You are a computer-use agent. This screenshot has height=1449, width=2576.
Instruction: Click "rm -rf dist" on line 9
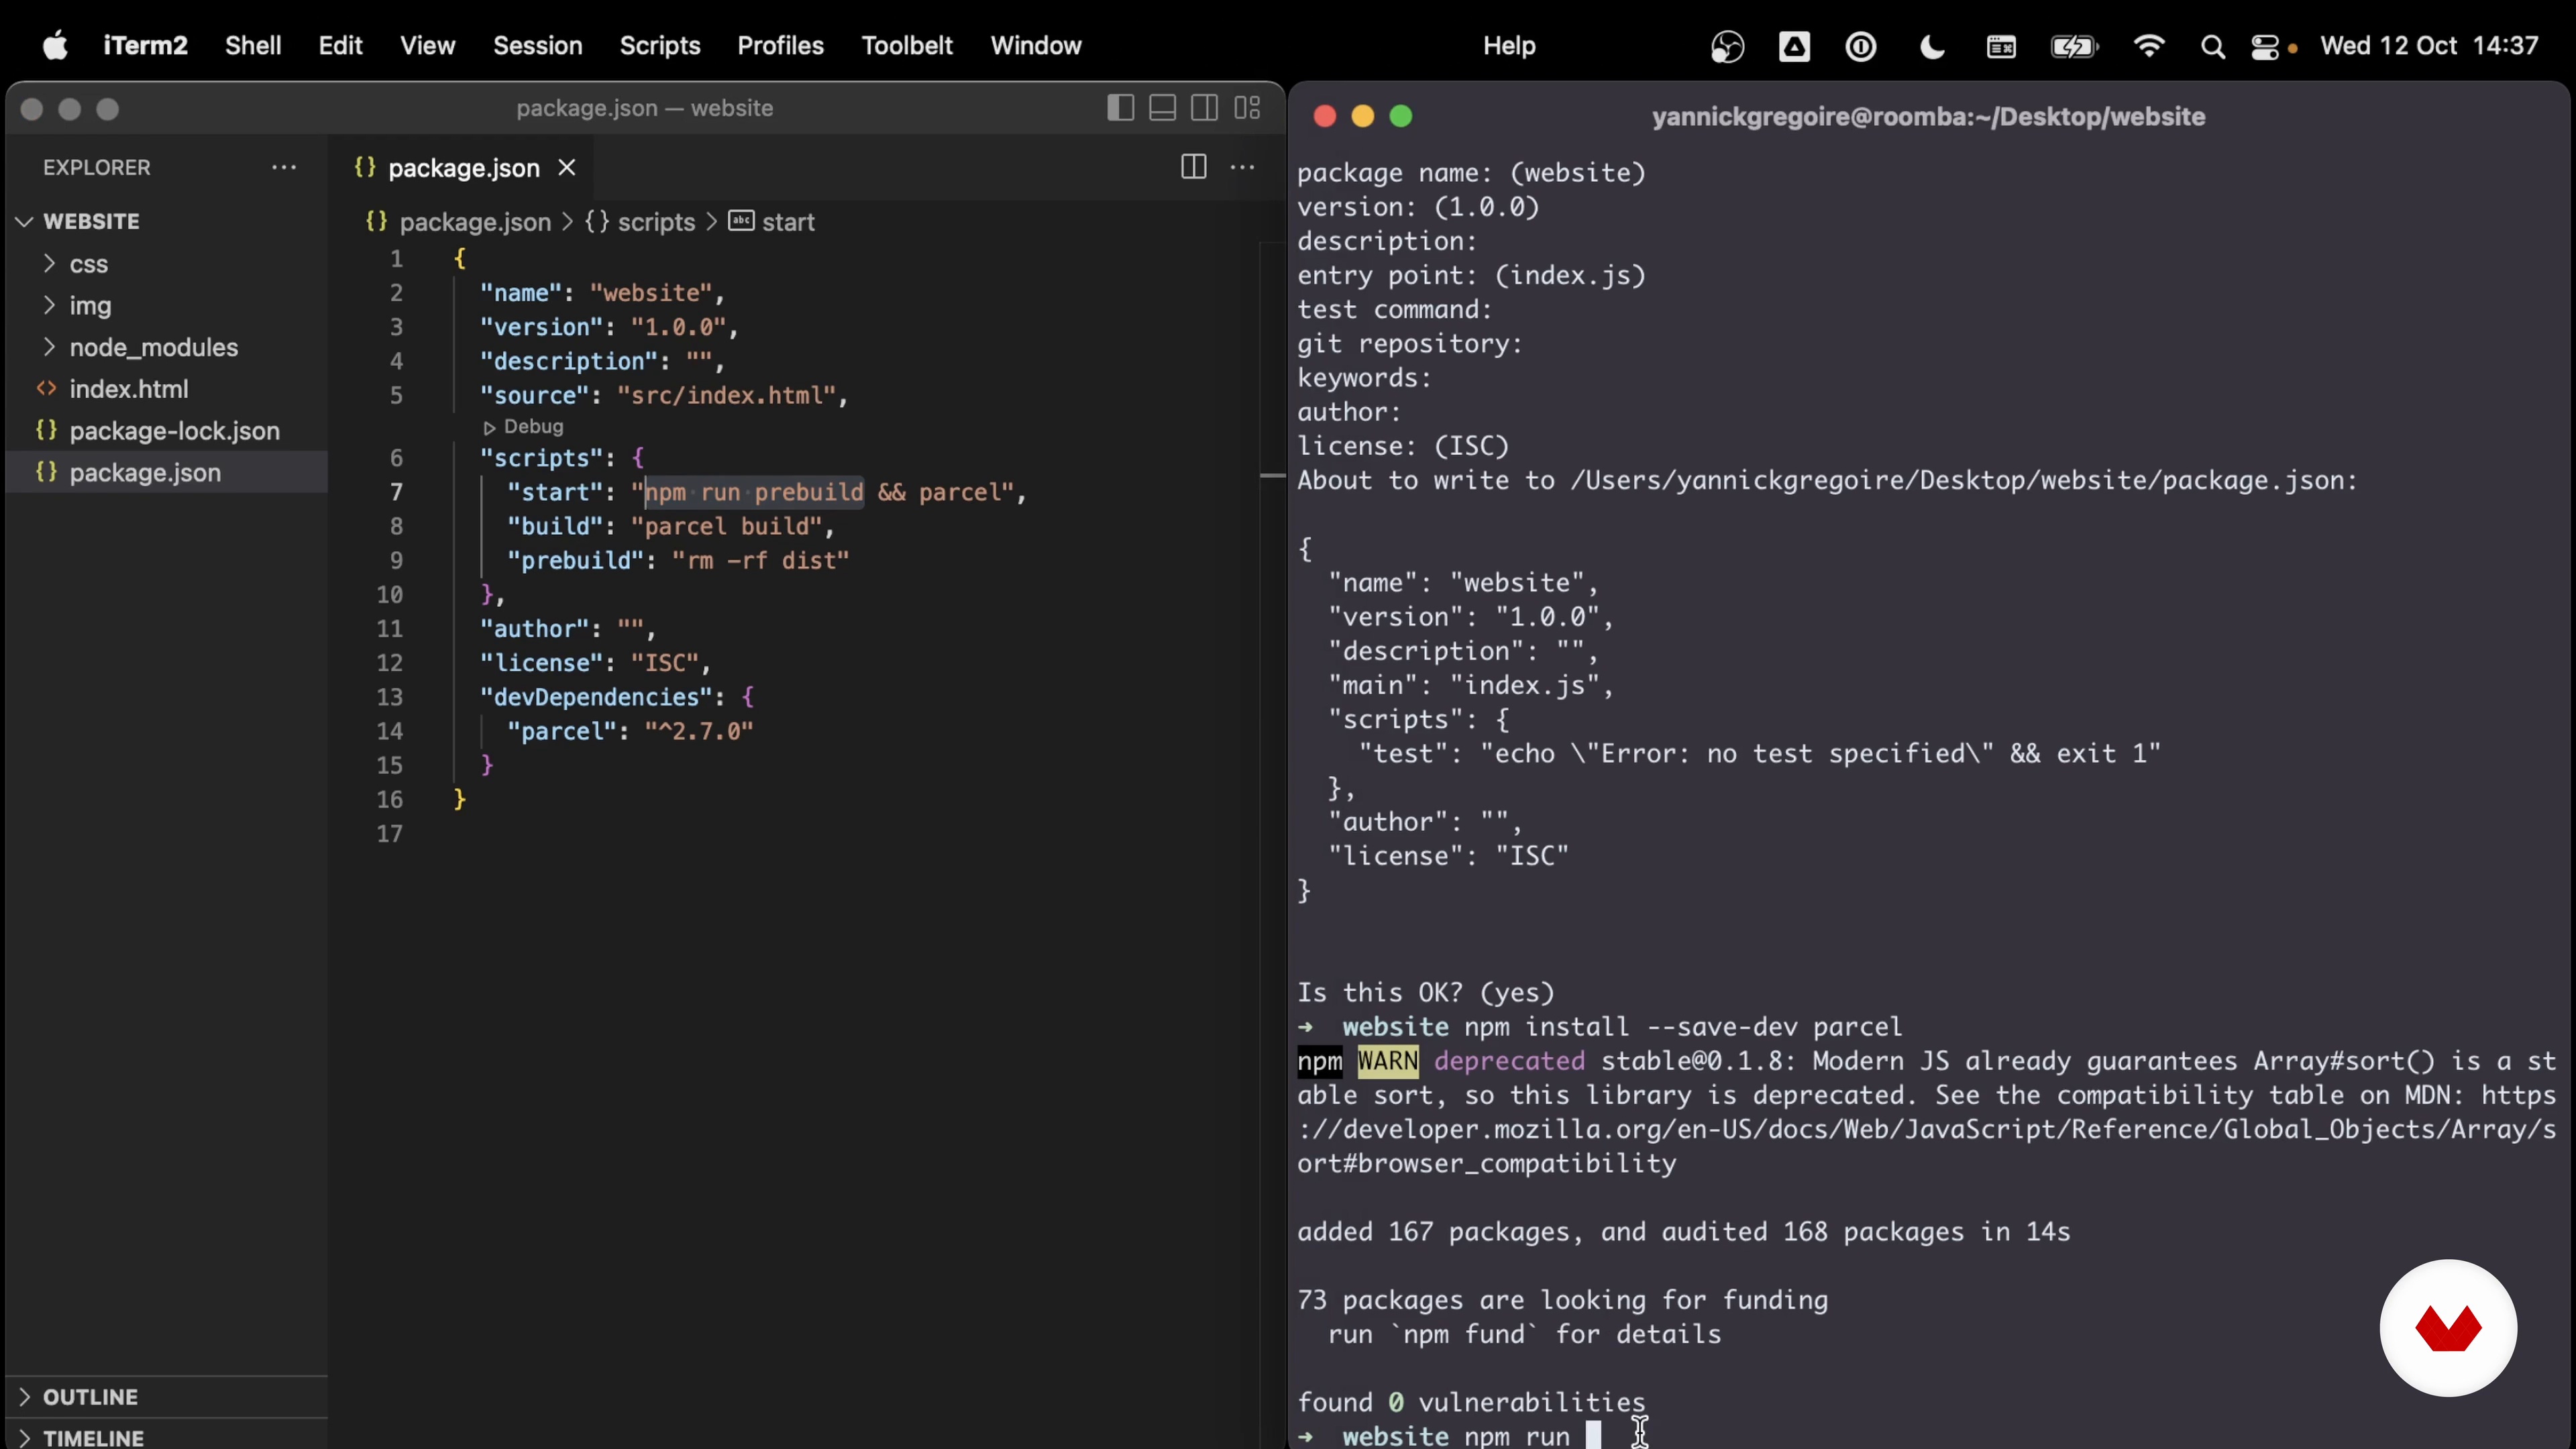[761, 560]
